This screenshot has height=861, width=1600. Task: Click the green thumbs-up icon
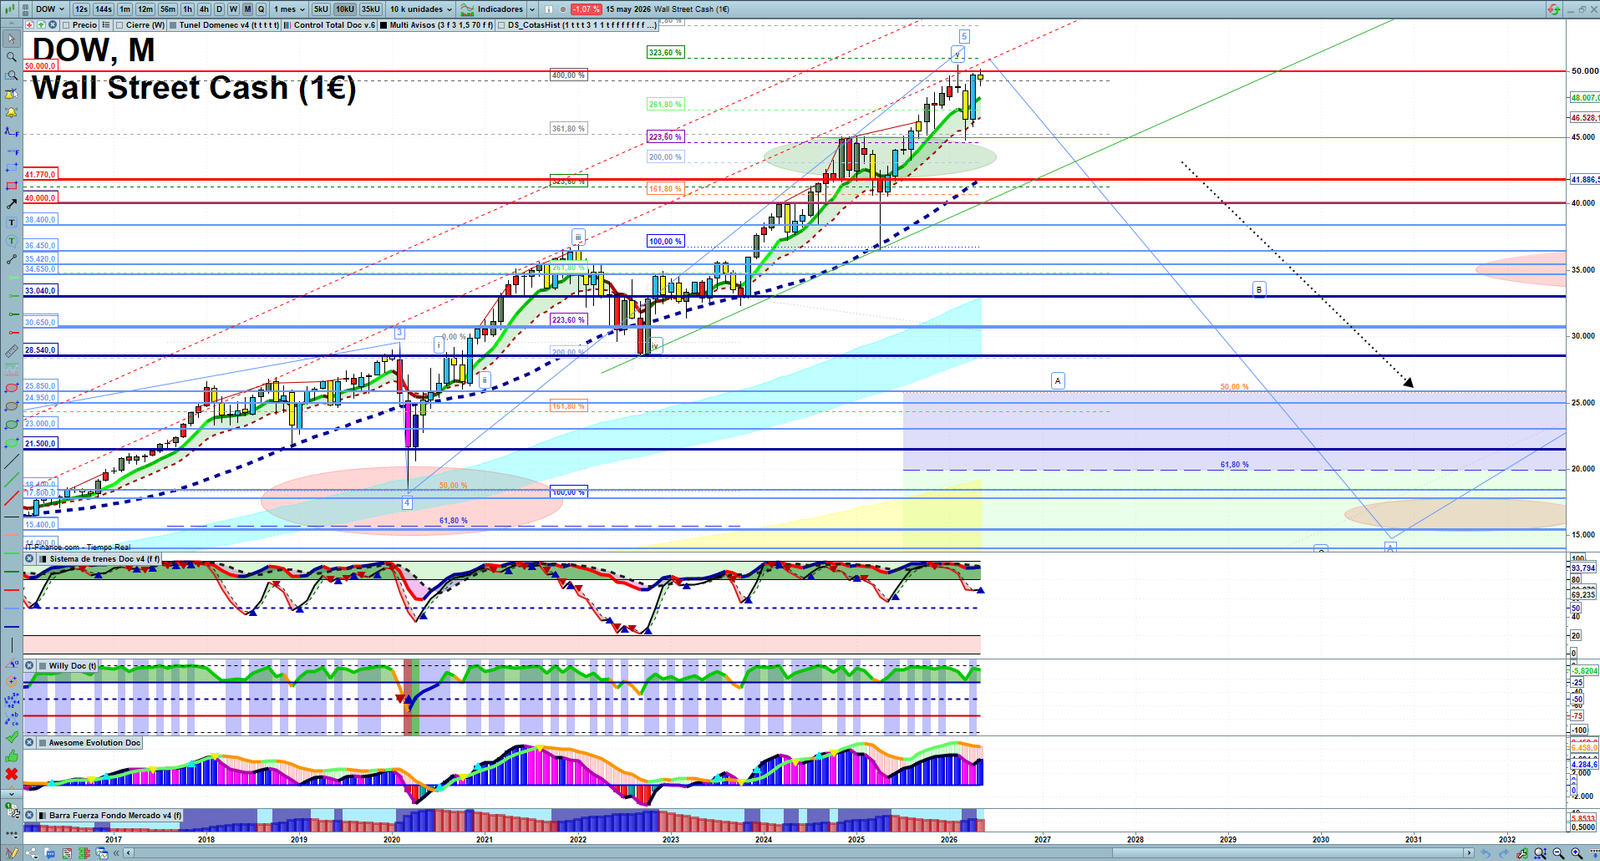click(x=11, y=756)
